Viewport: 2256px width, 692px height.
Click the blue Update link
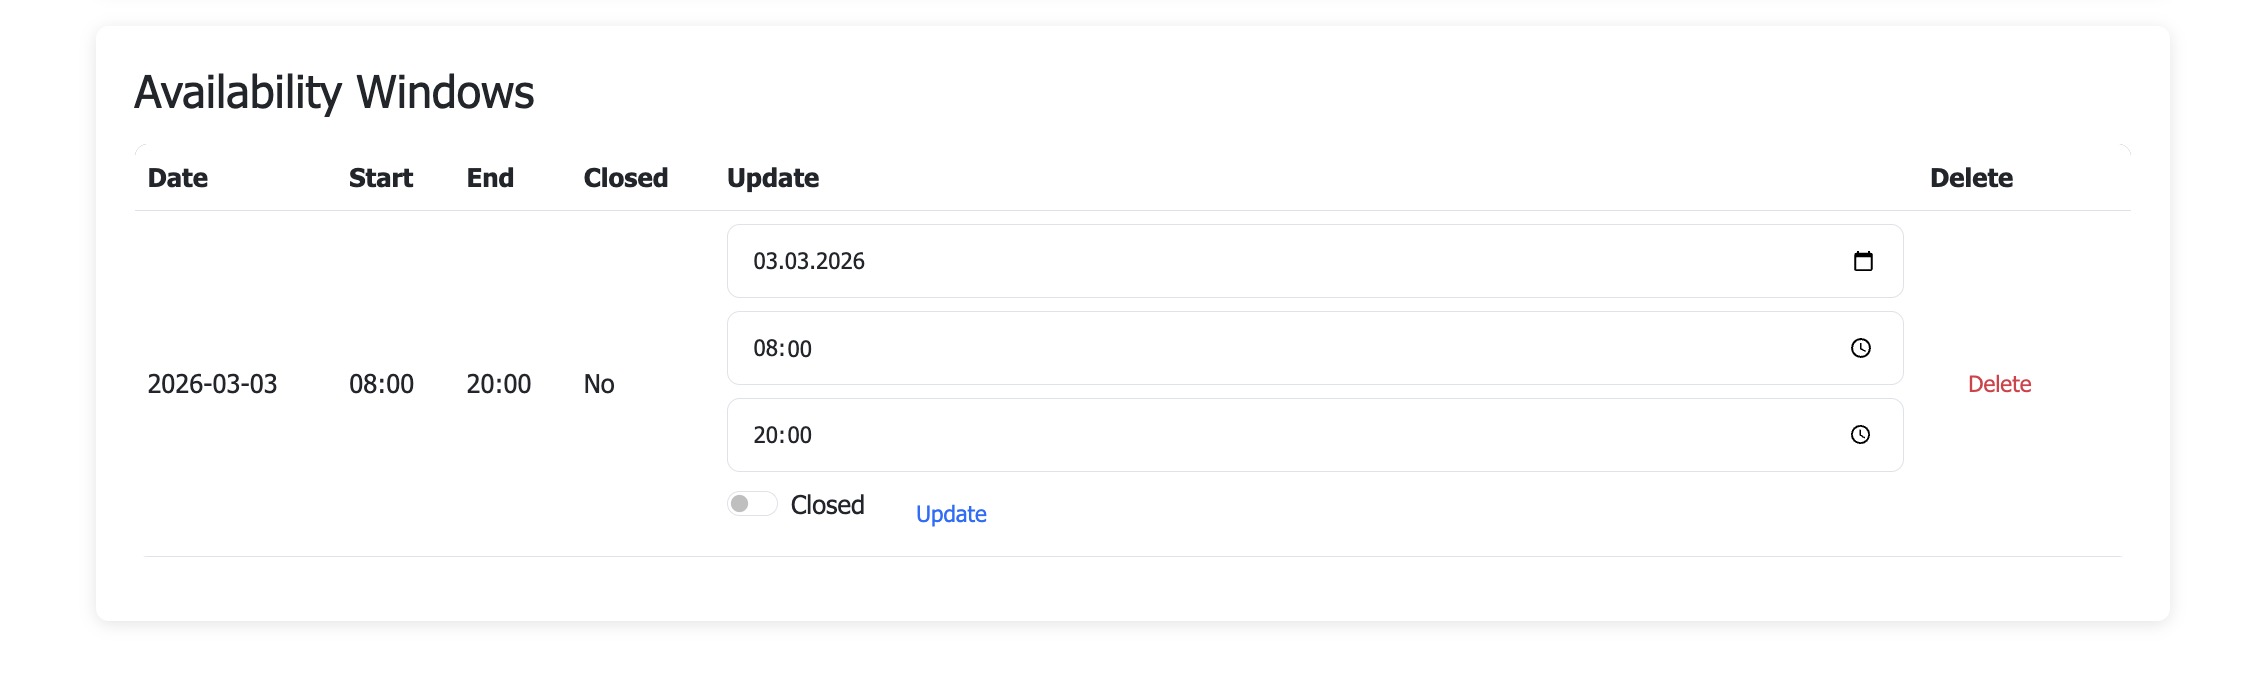(x=951, y=514)
